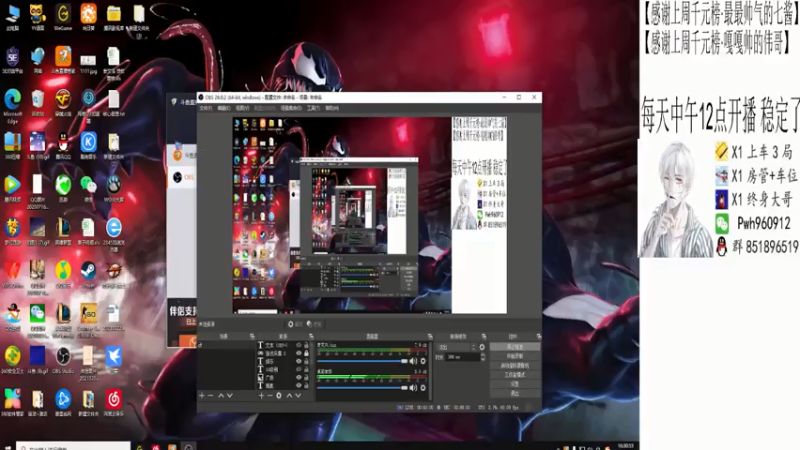The height and width of the screenshot is (450, 800).
Task: Toggle visibility eye of the 文本 (GDI+) source
Action: point(299,345)
